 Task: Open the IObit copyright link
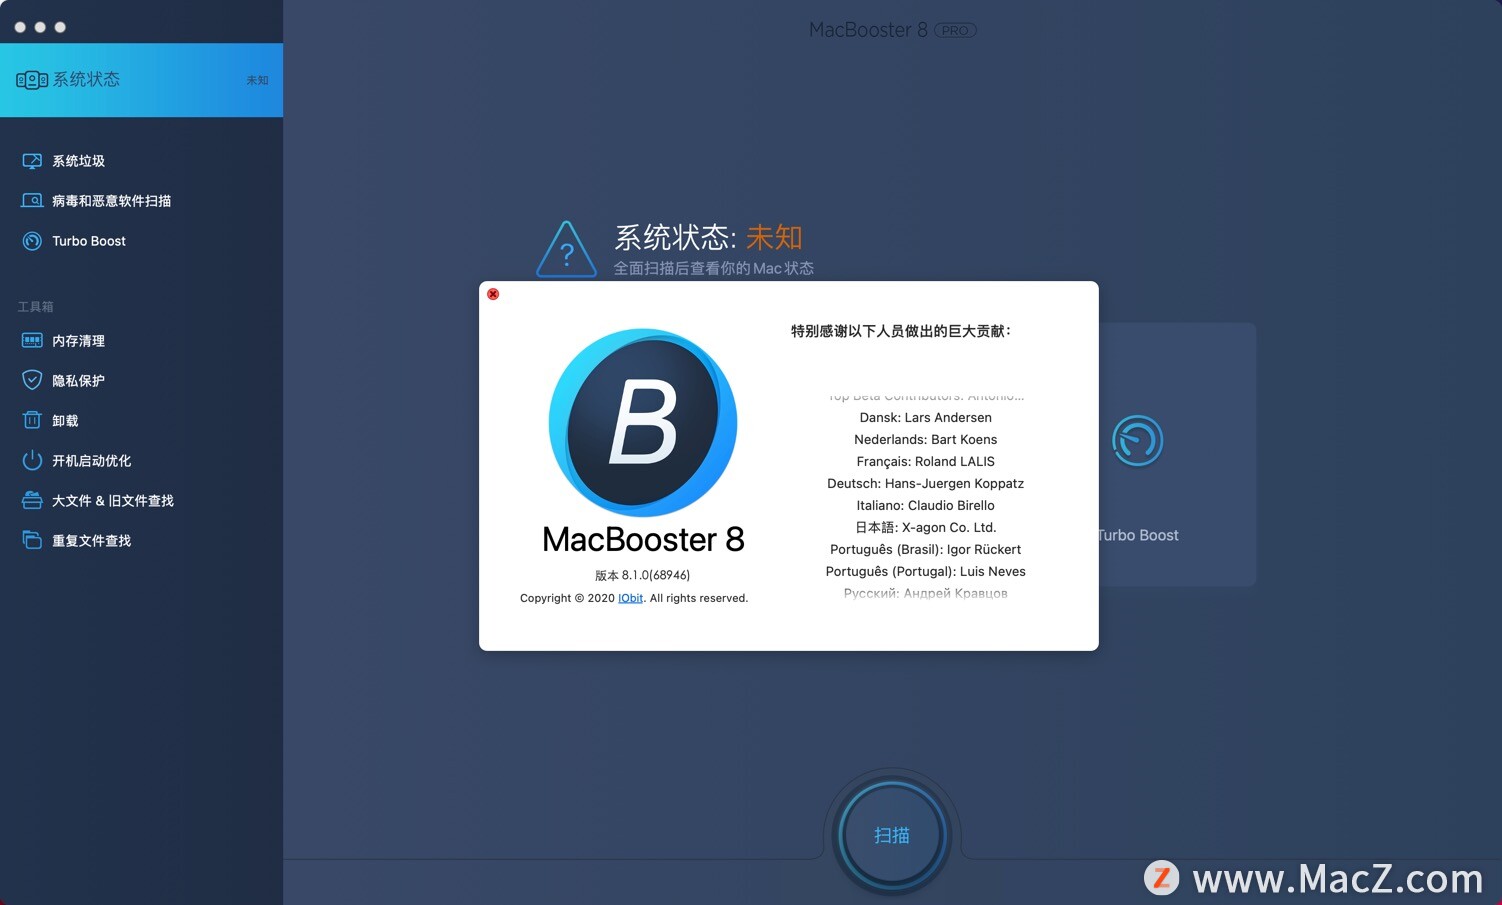[x=630, y=598]
